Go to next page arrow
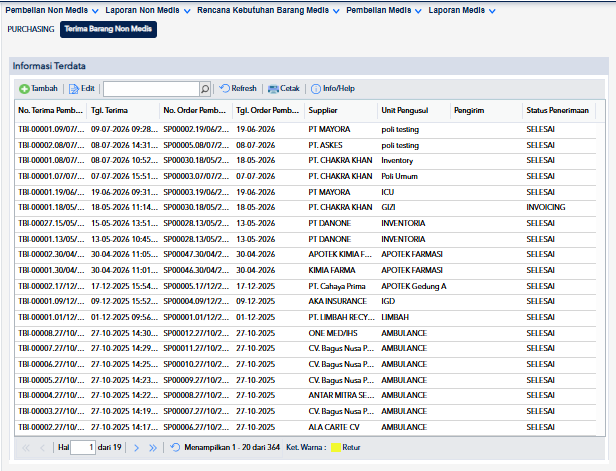 click(x=136, y=448)
